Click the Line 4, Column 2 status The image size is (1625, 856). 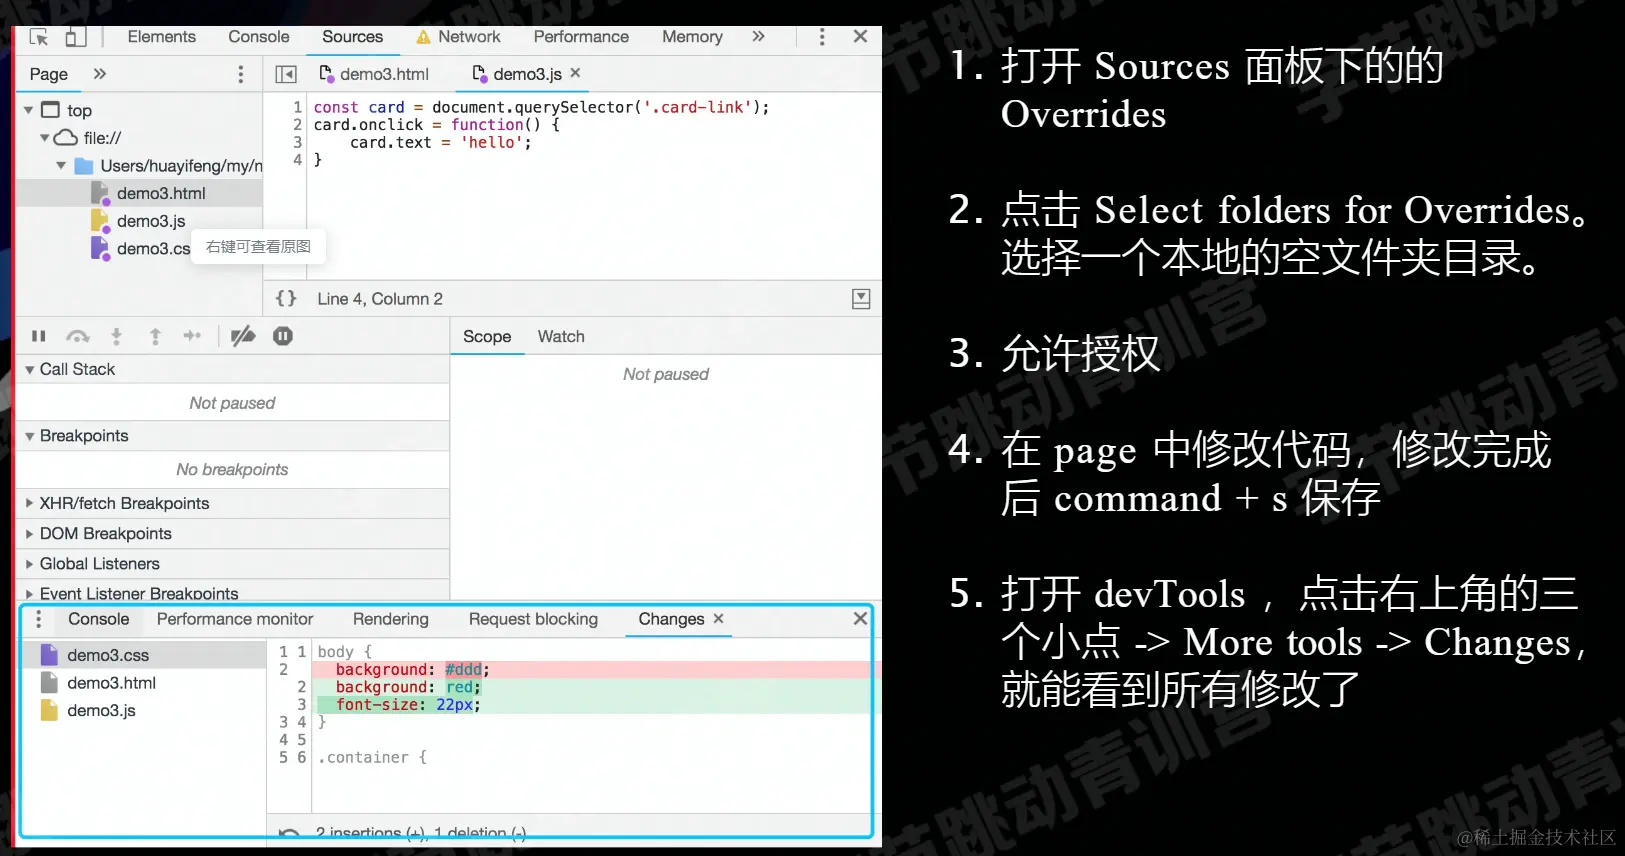coord(380,299)
